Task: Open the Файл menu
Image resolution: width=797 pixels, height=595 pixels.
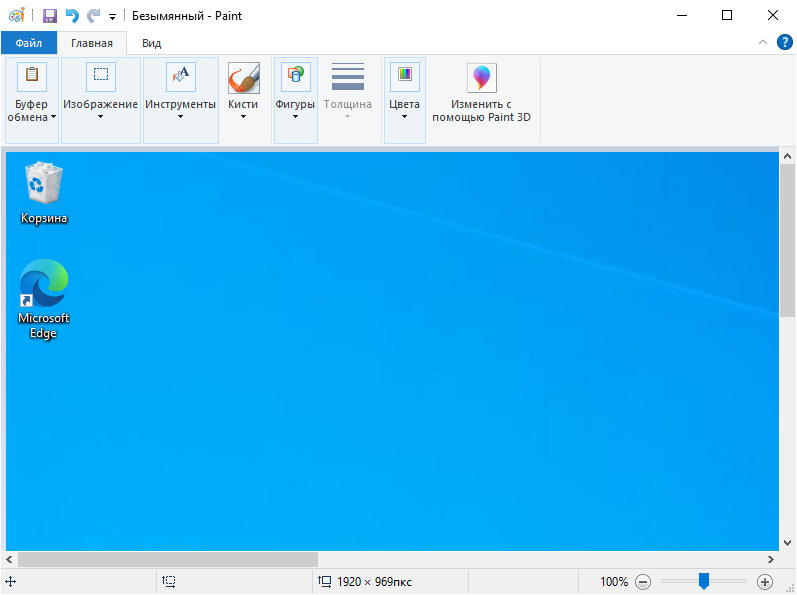Action: tap(28, 43)
